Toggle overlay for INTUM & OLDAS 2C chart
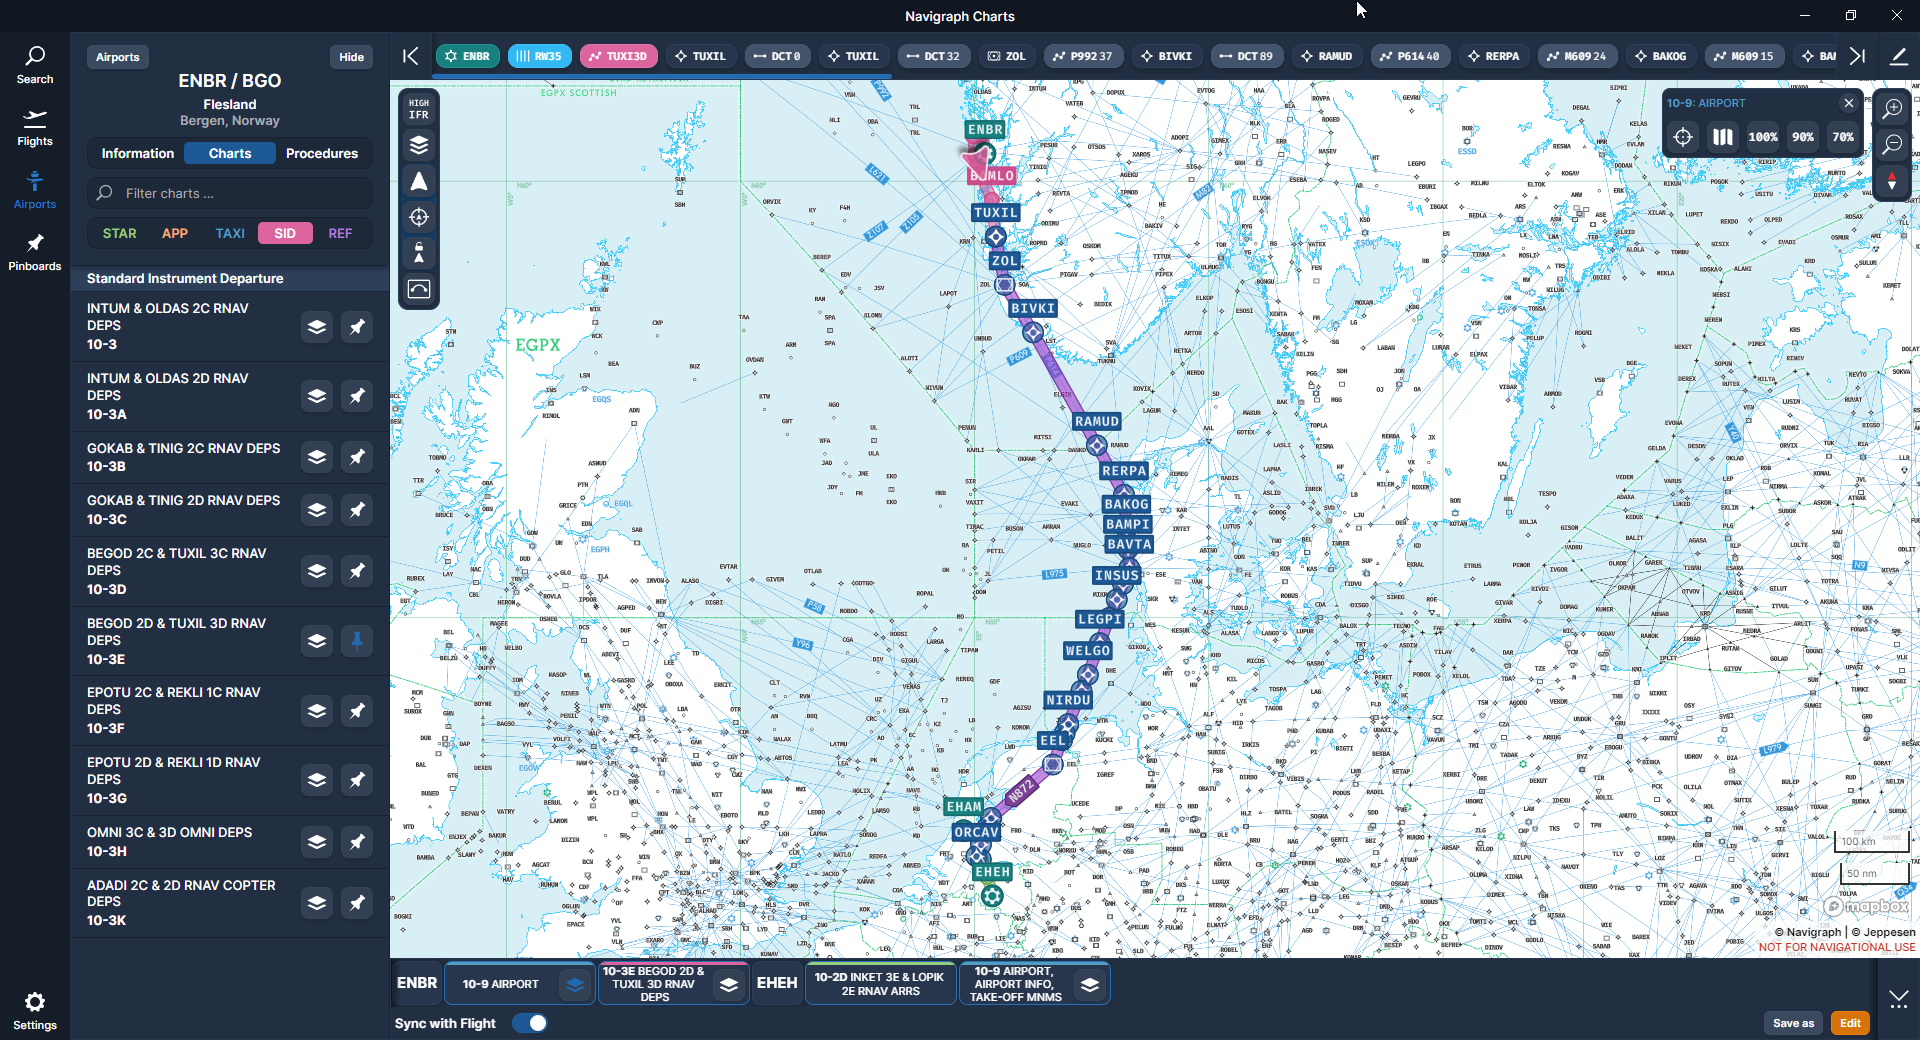The height and width of the screenshot is (1040, 1920). (x=317, y=327)
